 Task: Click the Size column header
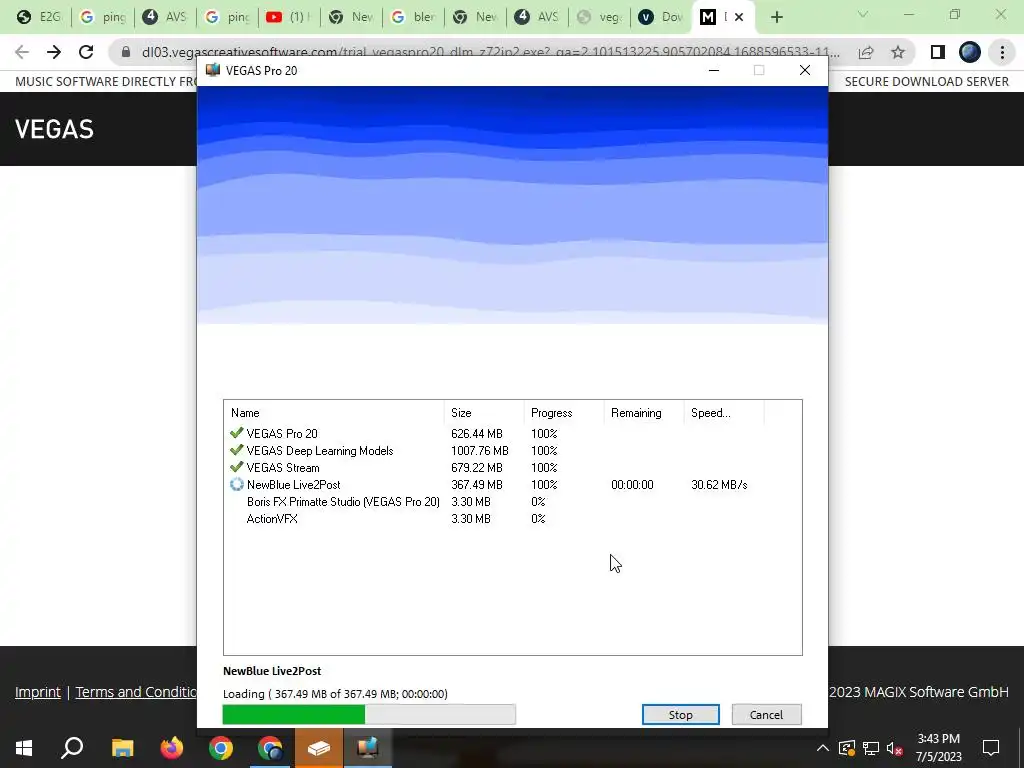pos(484,413)
